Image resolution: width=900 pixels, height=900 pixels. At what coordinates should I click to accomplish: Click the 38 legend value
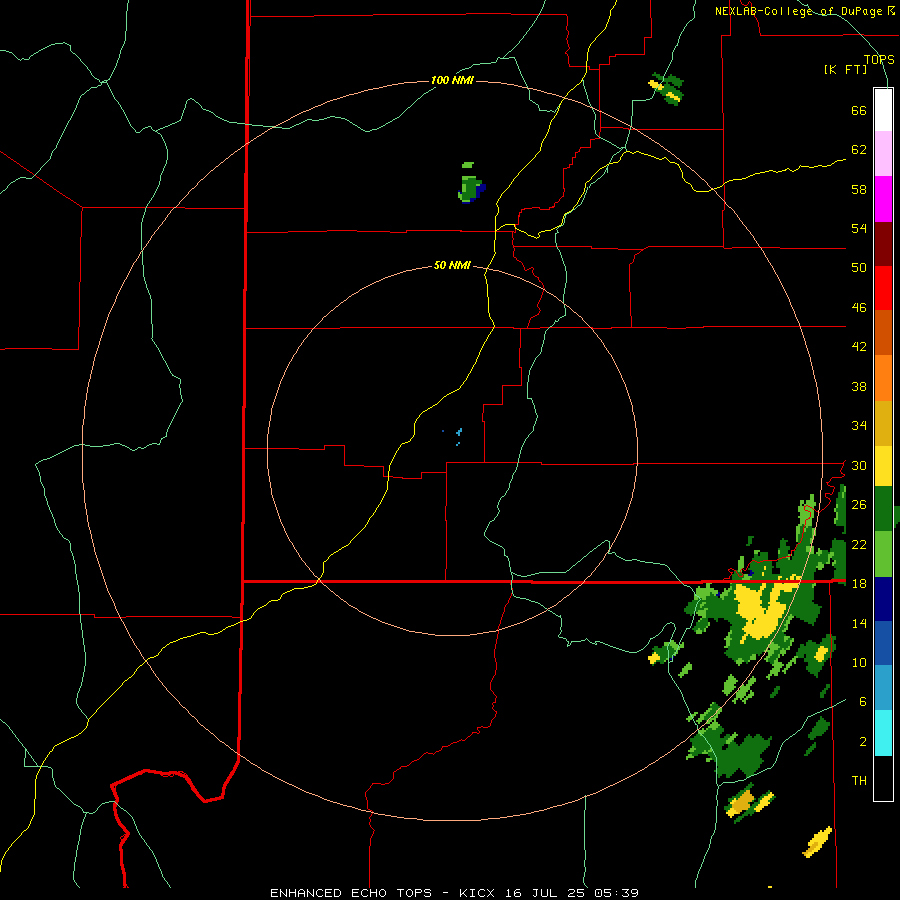(x=859, y=386)
